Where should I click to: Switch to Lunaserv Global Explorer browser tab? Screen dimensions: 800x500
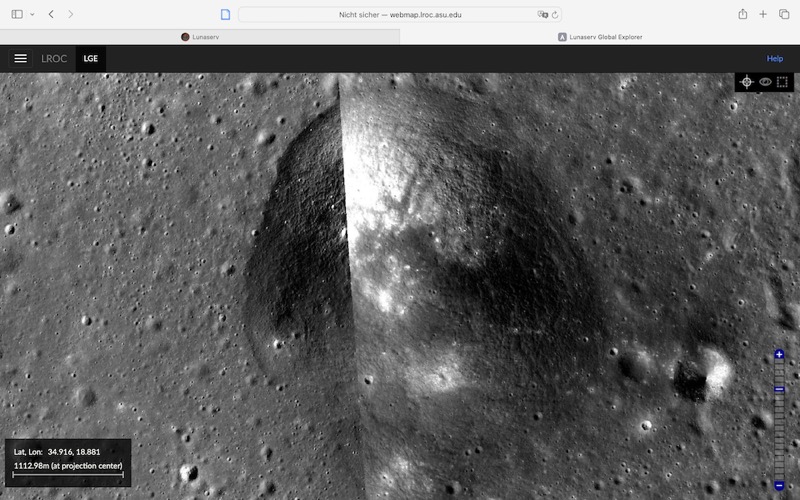(600, 37)
